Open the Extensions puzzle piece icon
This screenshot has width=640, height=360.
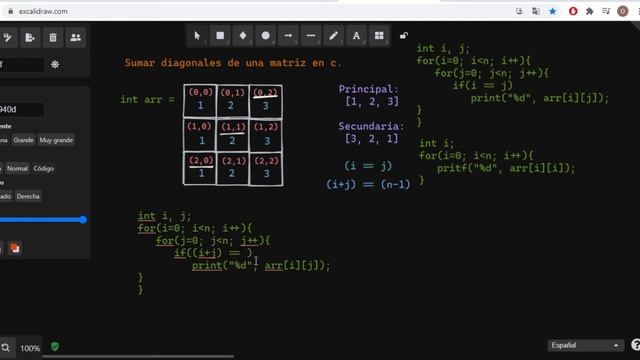click(589, 11)
